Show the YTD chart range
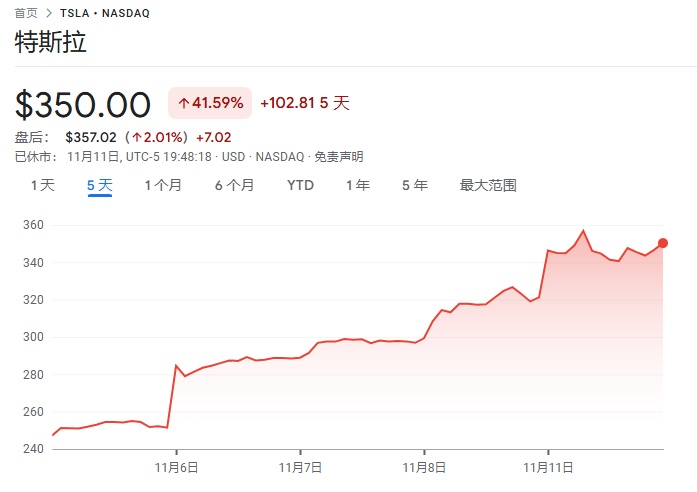This screenshot has height=492, width=697. coord(300,185)
